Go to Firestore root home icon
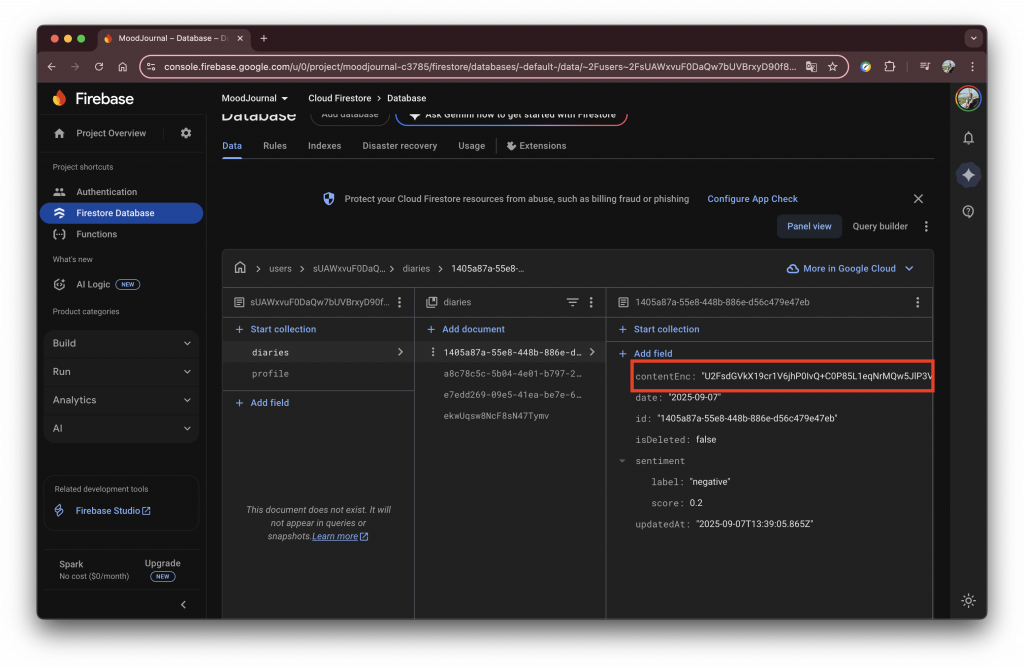1024x668 pixels. pos(240,268)
